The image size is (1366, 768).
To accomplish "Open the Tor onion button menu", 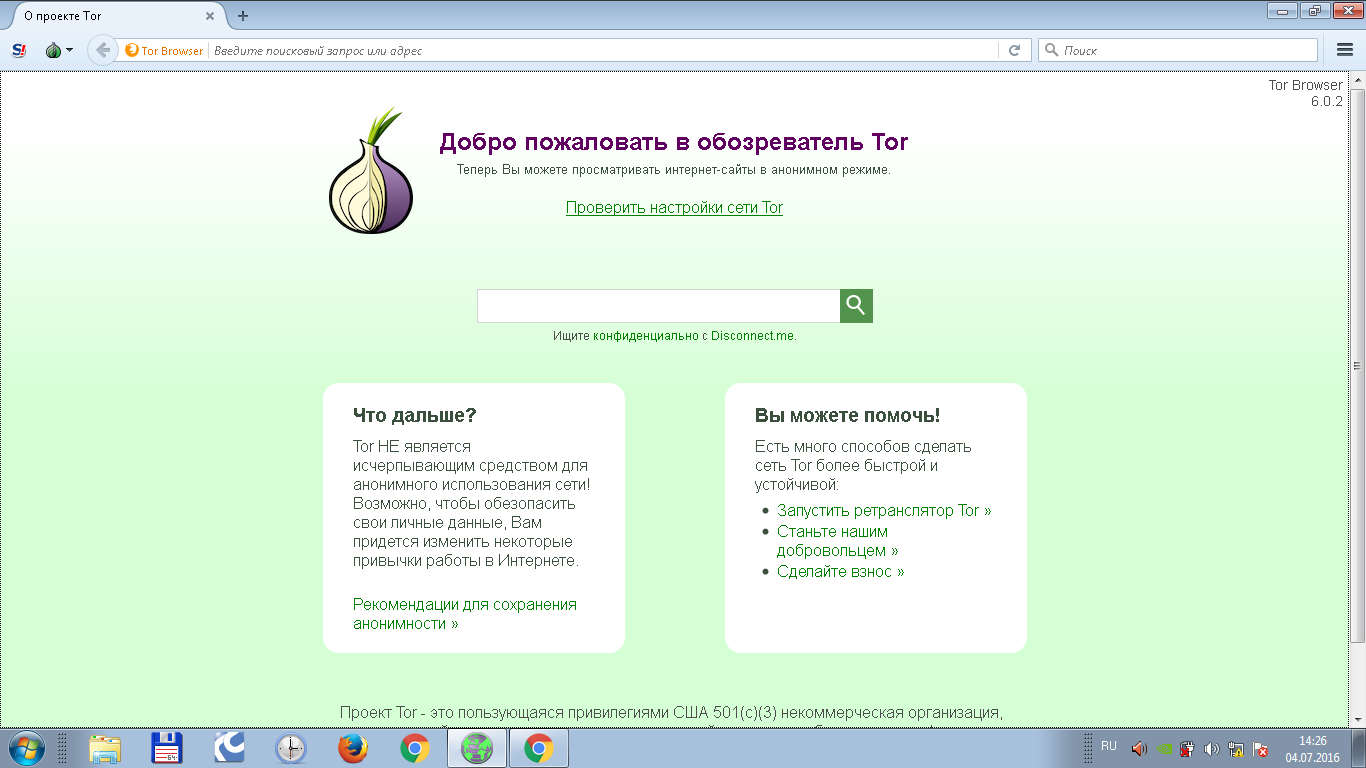I will 59,50.
